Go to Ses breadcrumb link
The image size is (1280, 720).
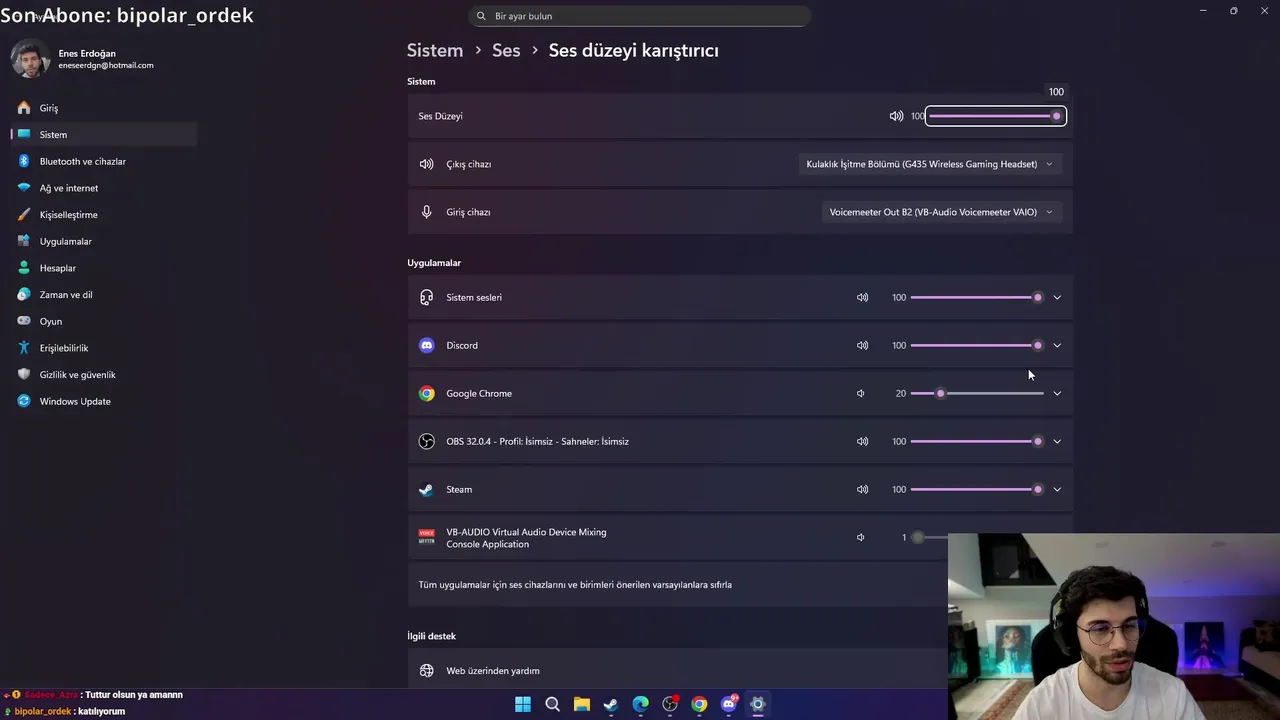pos(506,50)
